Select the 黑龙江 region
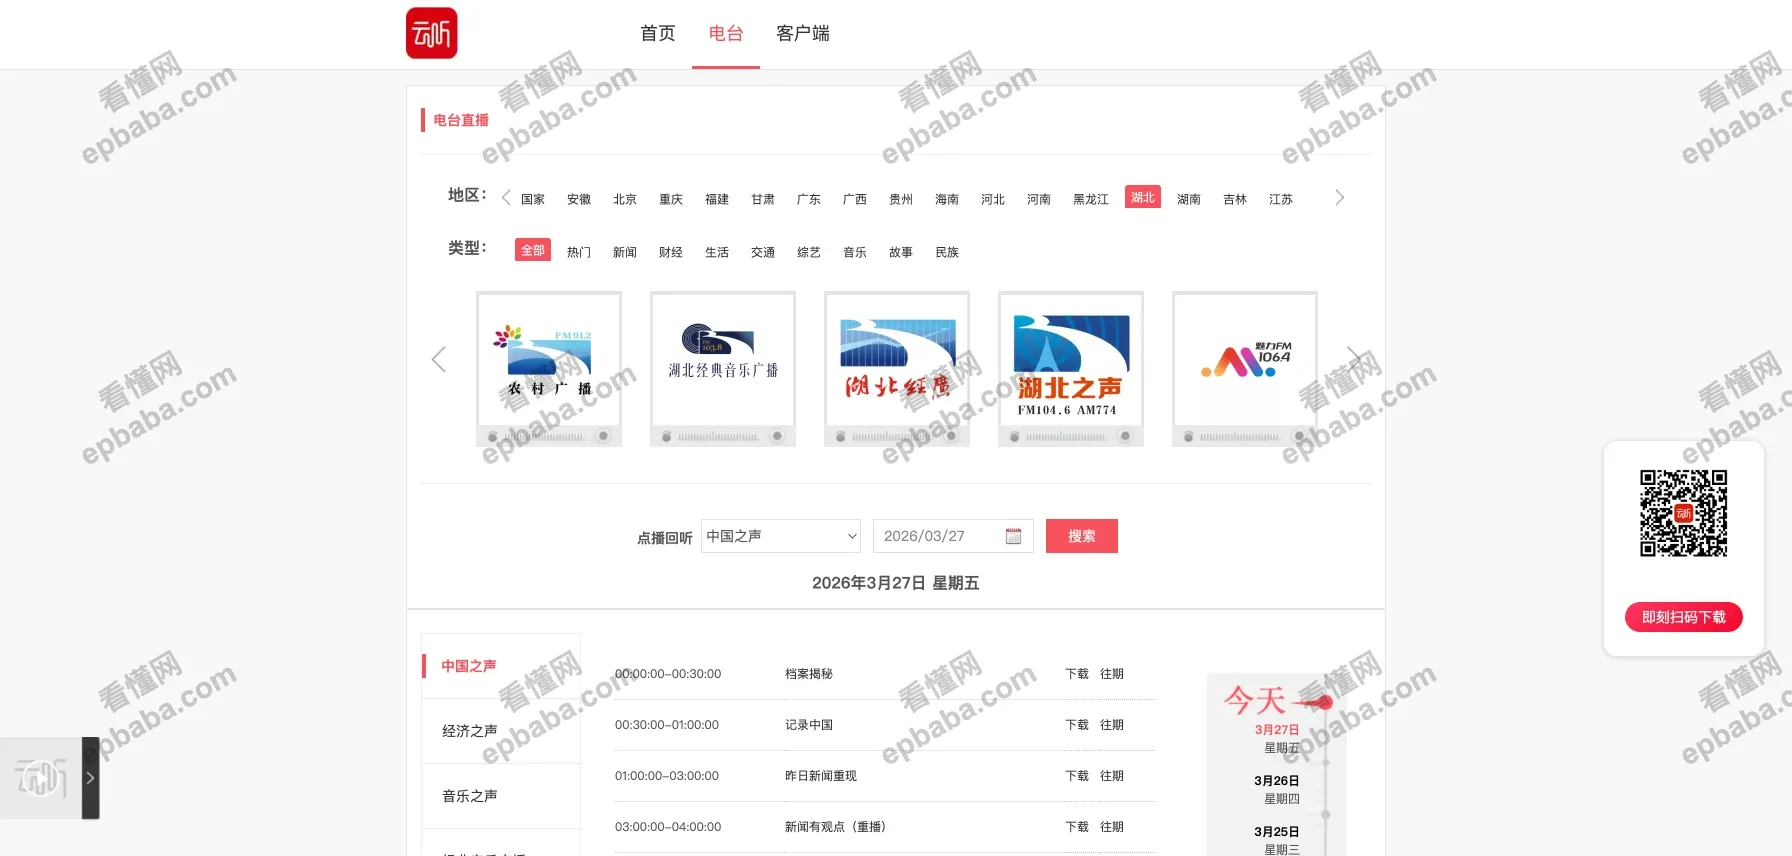 point(1091,199)
